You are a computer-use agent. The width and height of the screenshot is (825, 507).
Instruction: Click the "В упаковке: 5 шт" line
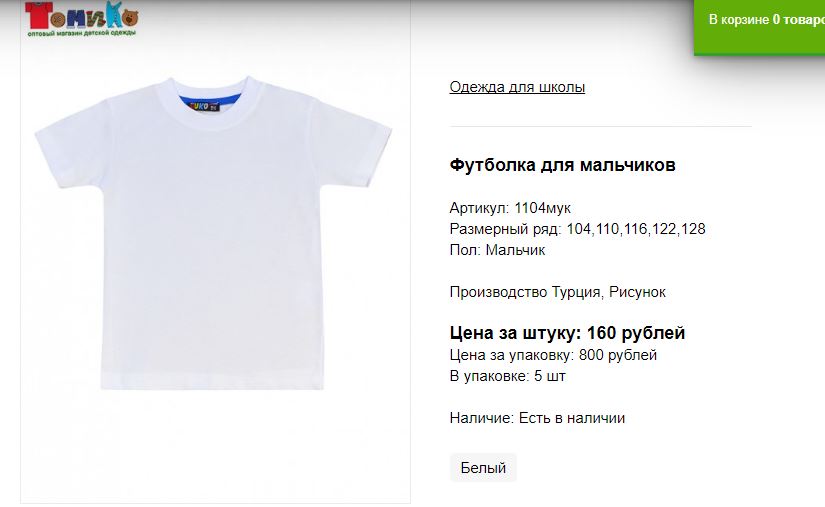click(x=507, y=376)
